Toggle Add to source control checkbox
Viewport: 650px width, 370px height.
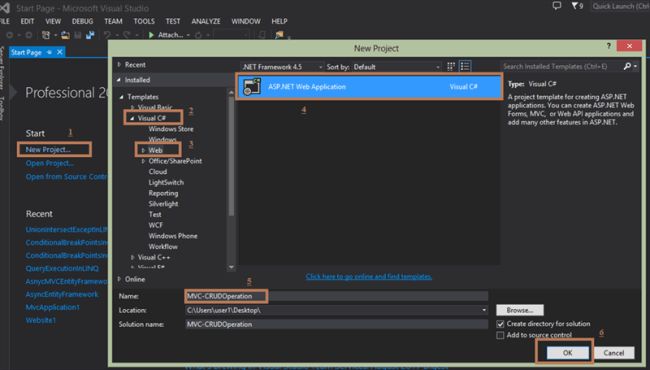click(500, 335)
